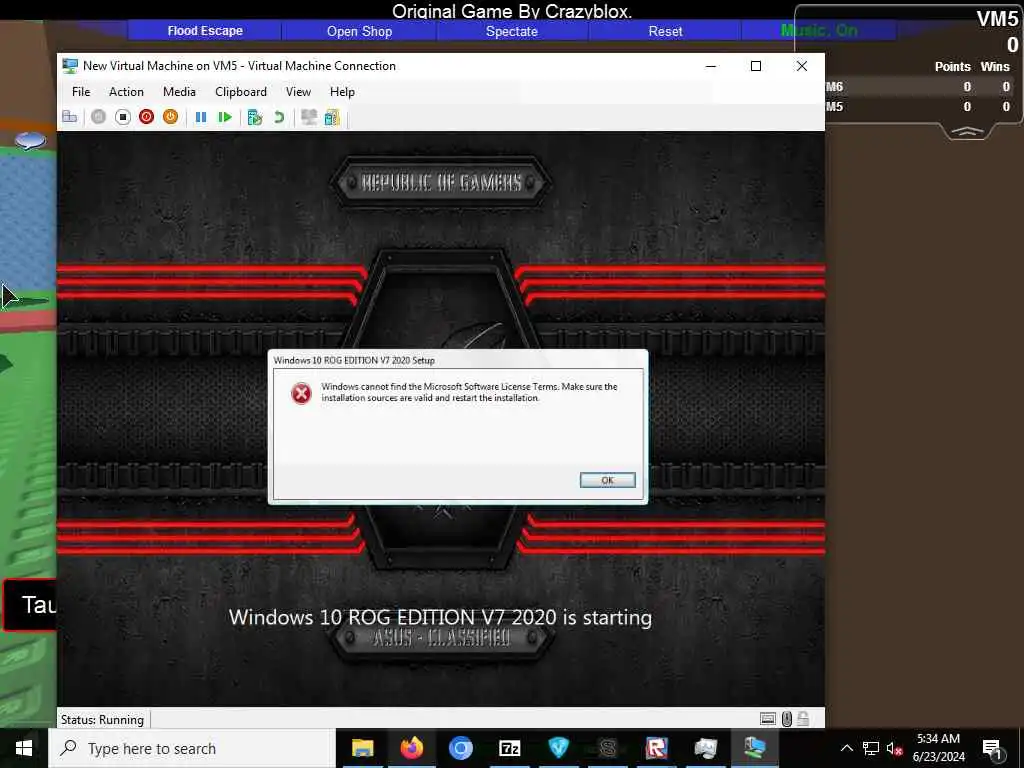The height and width of the screenshot is (768, 1024).
Task: Click the lock icon in the VM status bar
Action: tap(803, 719)
